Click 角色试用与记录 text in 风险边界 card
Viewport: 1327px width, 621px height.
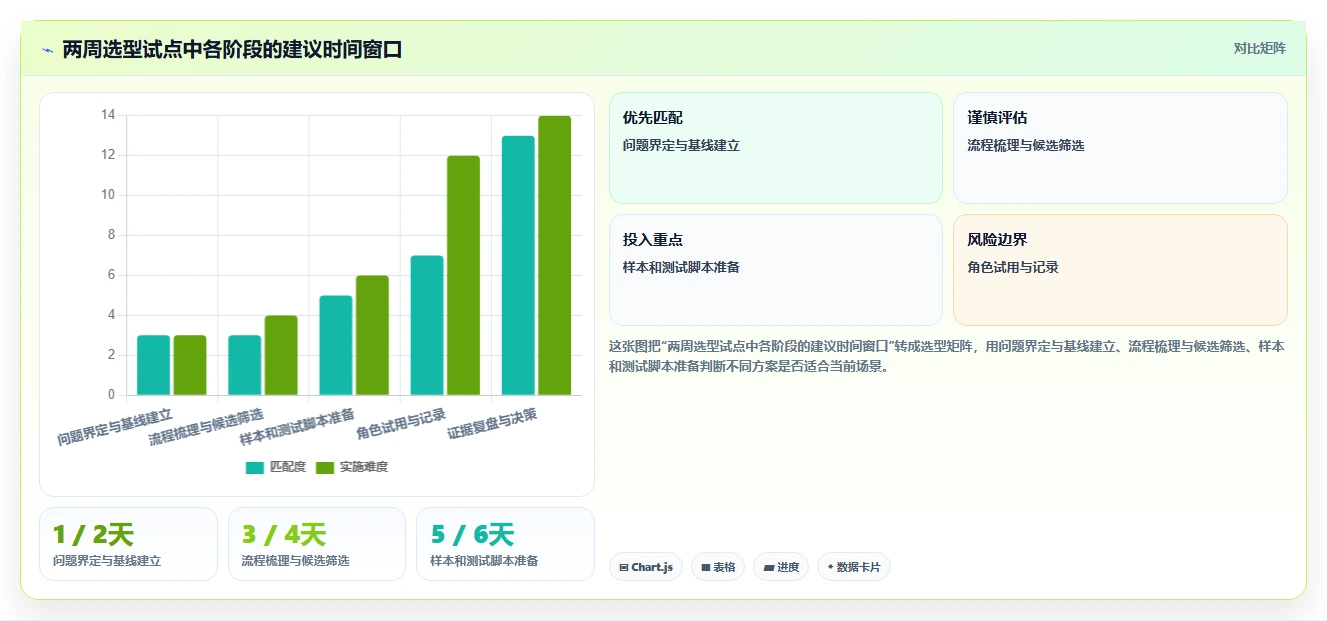[x=1013, y=267]
